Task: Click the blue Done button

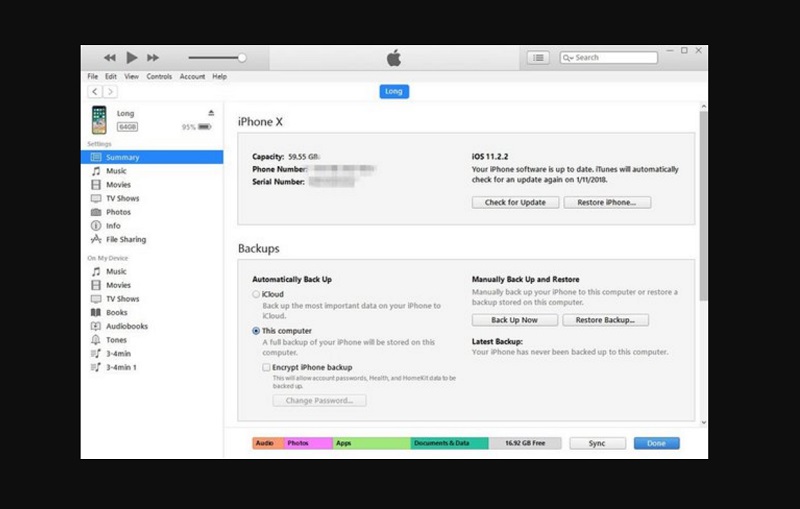Action: click(657, 443)
